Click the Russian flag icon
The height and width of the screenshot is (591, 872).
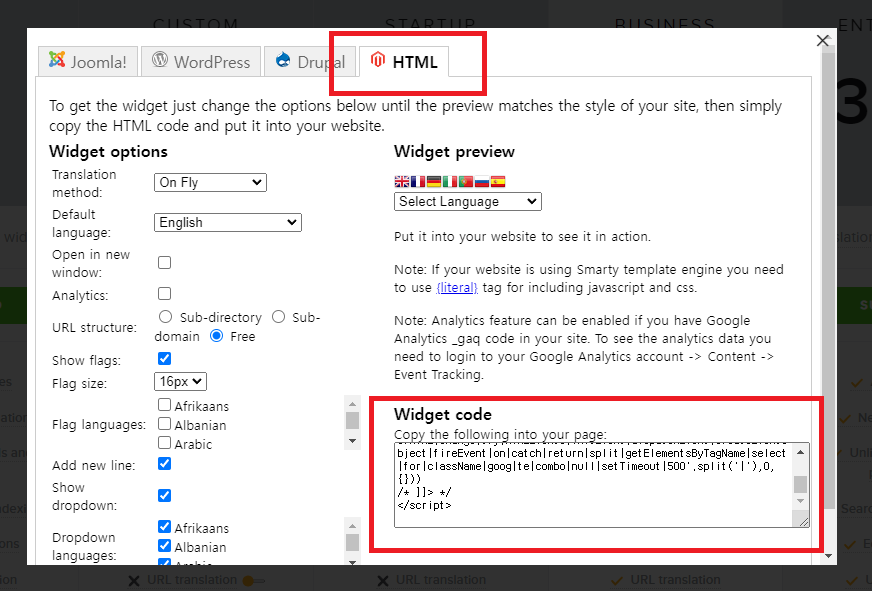coord(482,181)
